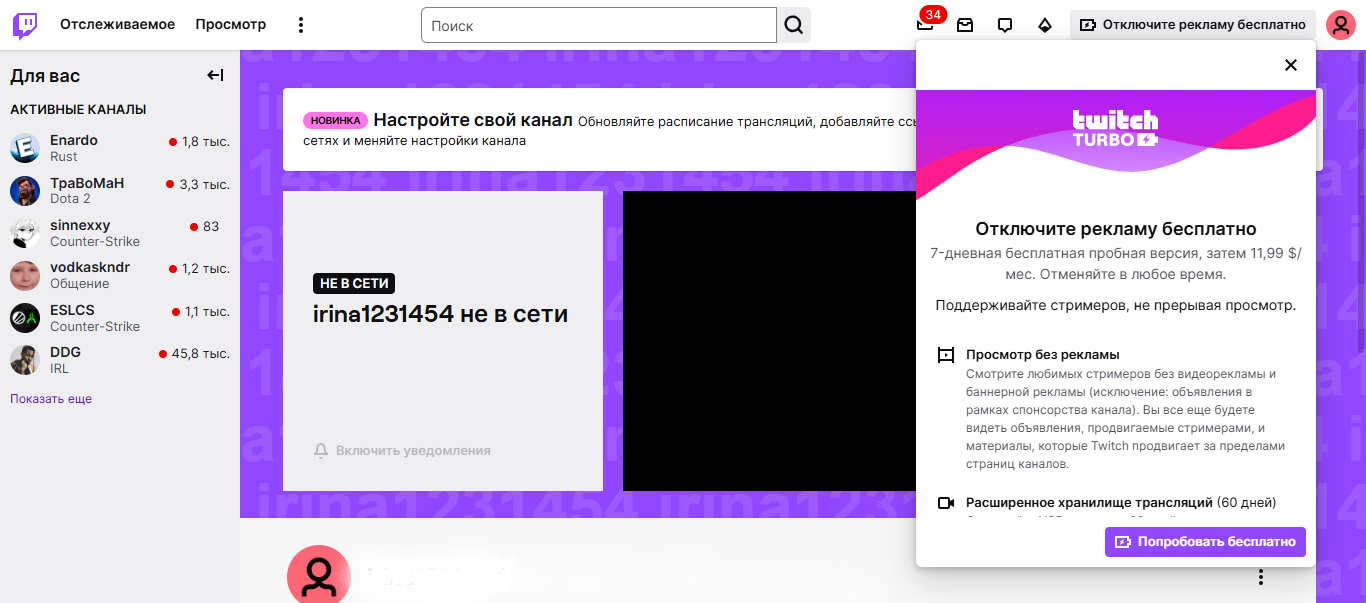Click the НЕ В СЕТИ badge
Screen dimensions: 1366x603
point(354,283)
